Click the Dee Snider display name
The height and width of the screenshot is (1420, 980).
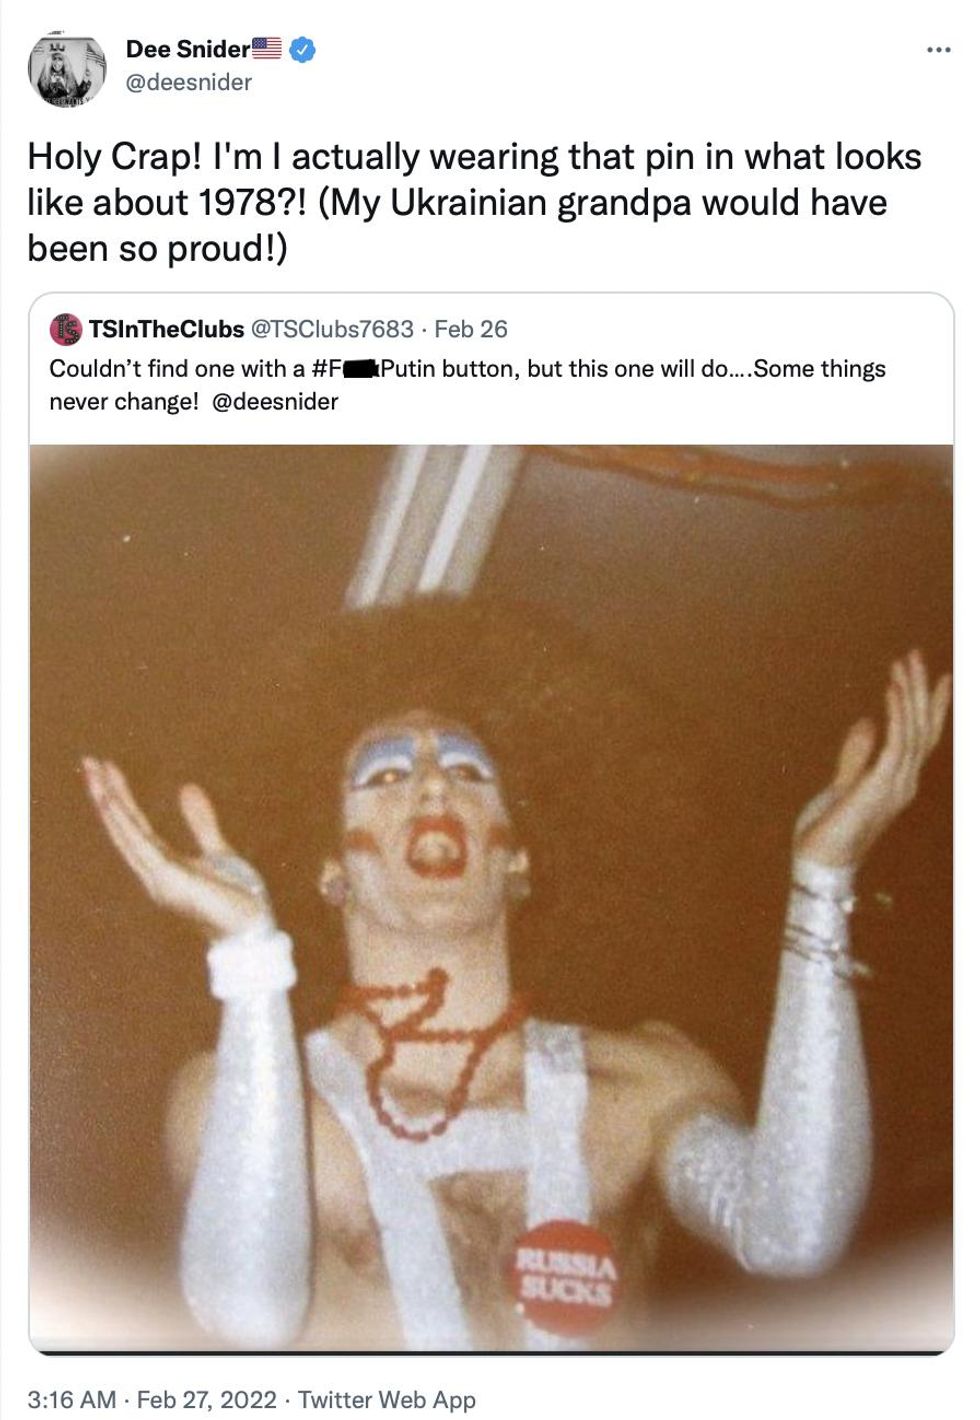tap(187, 49)
